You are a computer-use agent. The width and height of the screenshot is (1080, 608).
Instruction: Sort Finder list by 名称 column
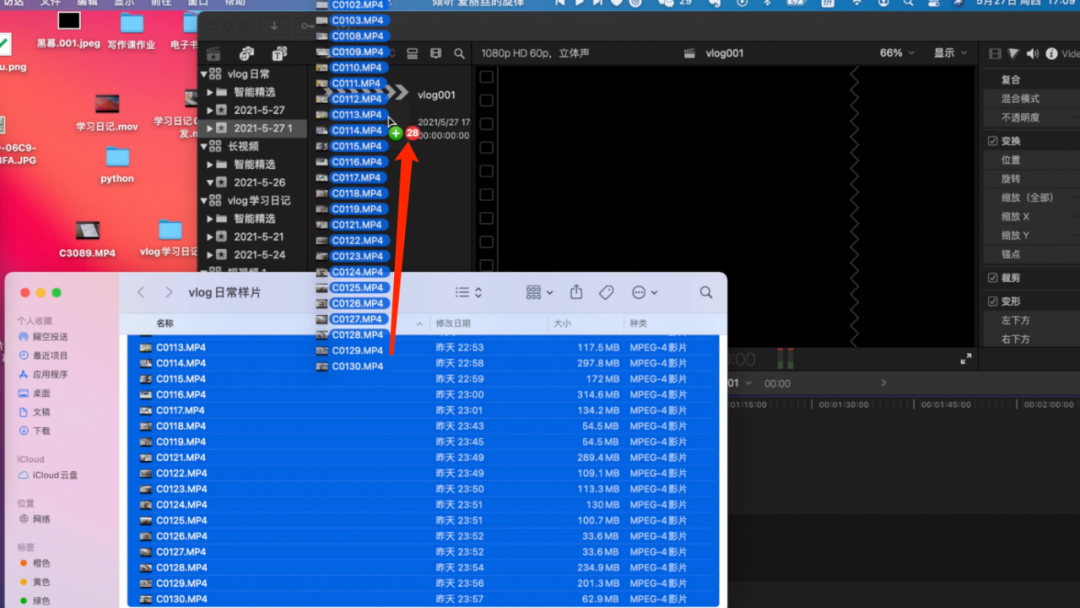165,323
